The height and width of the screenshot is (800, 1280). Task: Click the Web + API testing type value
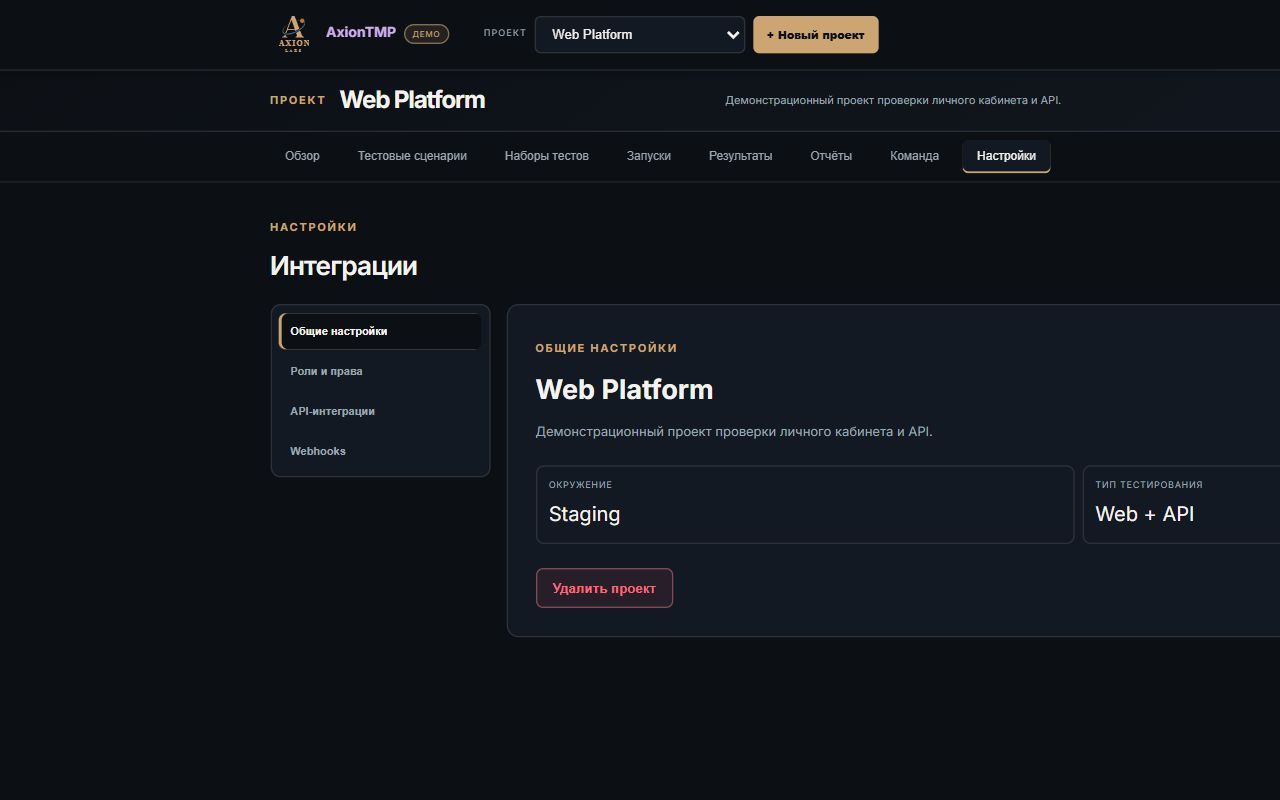1145,514
